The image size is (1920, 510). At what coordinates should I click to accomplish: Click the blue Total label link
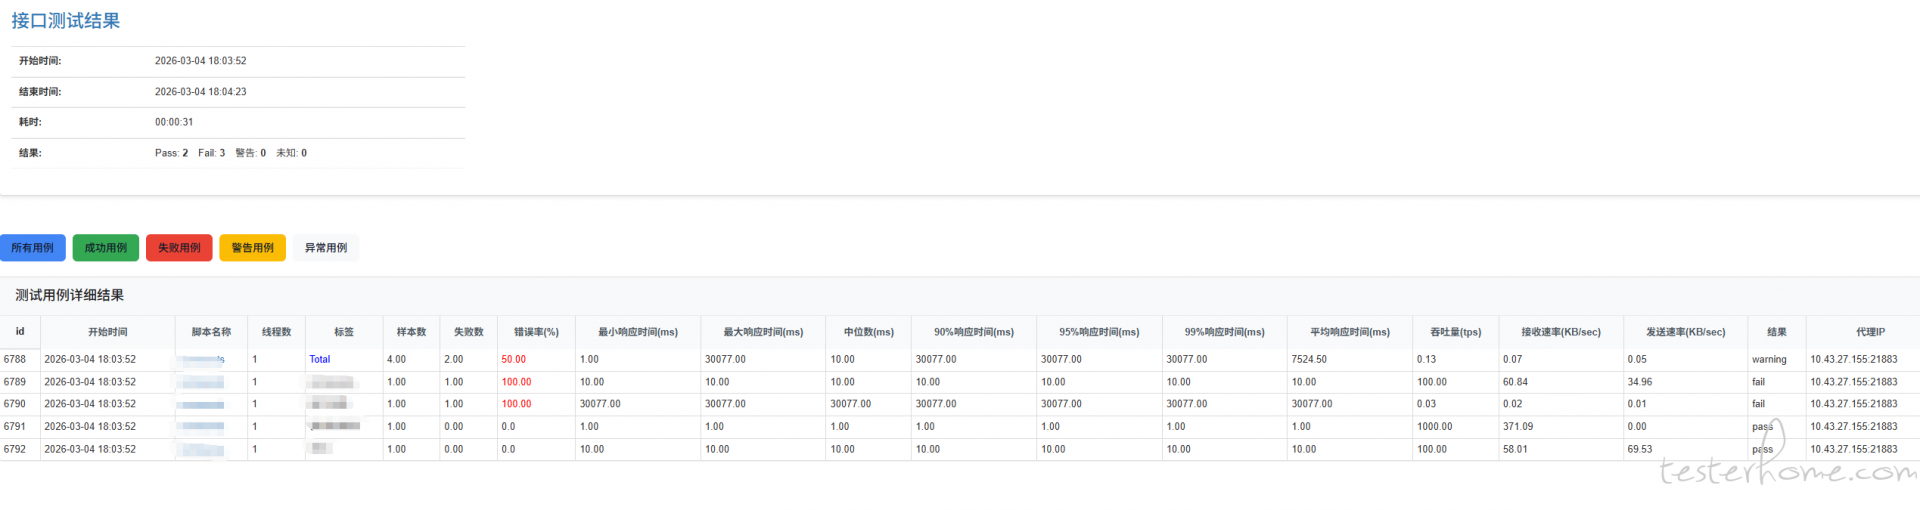coord(320,359)
